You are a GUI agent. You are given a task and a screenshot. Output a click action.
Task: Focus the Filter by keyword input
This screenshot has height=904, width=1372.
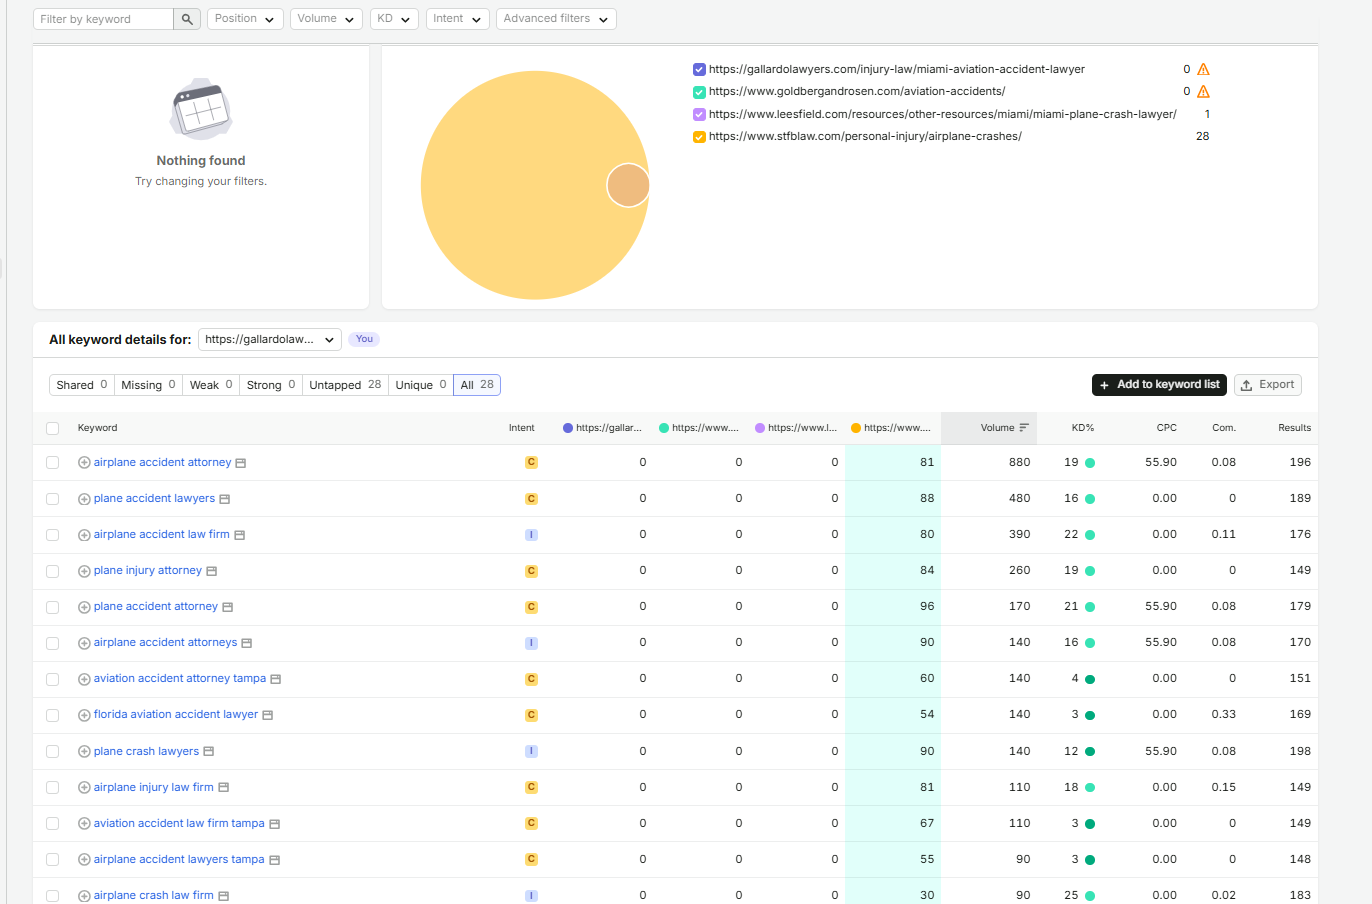[104, 19]
